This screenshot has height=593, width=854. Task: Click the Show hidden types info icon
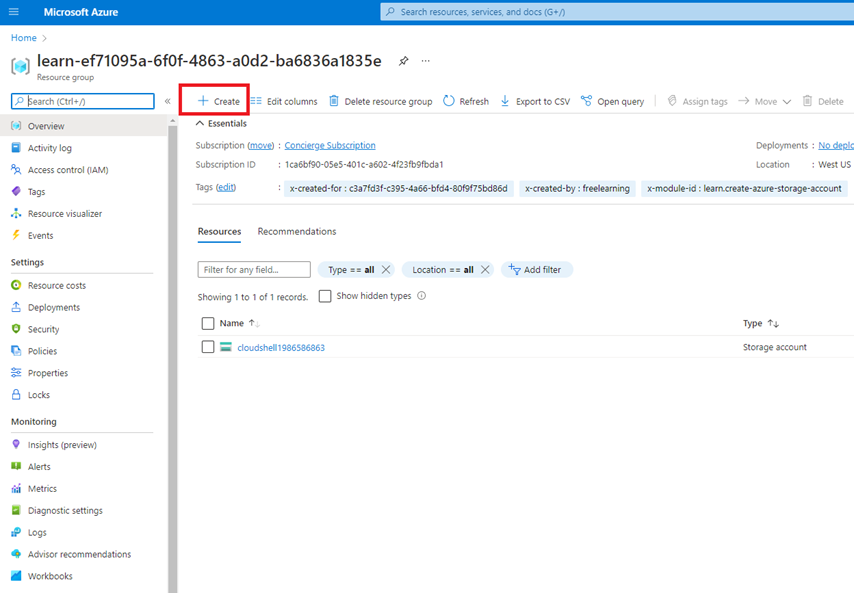(422, 296)
